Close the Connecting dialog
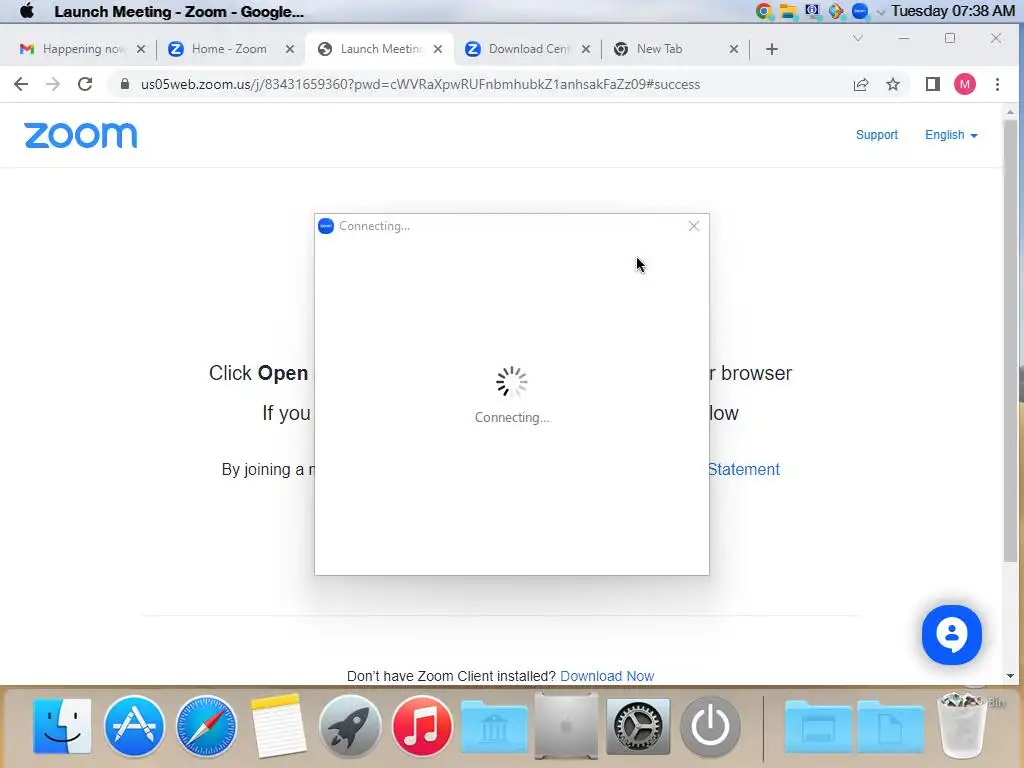The width and height of the screenshot is (1024, 768). point(694,226)
